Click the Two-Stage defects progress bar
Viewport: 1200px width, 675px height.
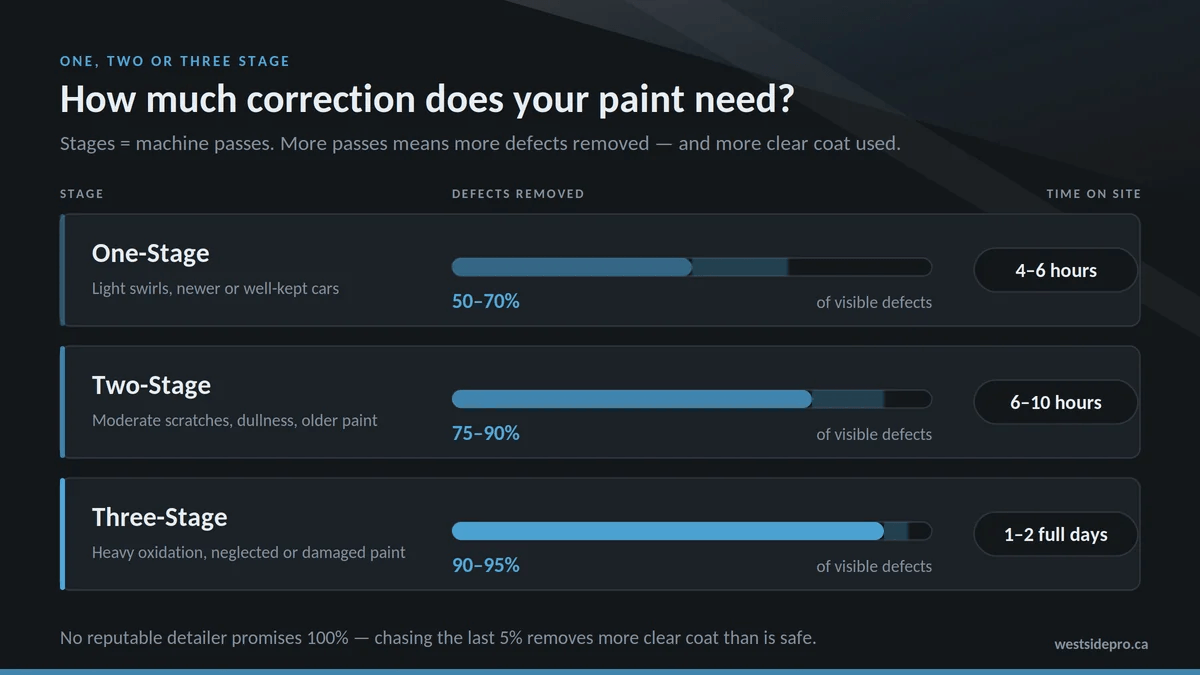pyautogui.click(x=692, y=399)
